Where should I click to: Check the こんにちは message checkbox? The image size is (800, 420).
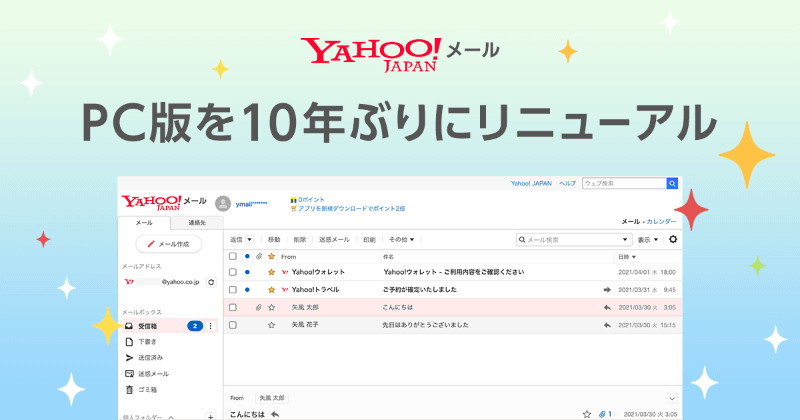tap(233, 307)
